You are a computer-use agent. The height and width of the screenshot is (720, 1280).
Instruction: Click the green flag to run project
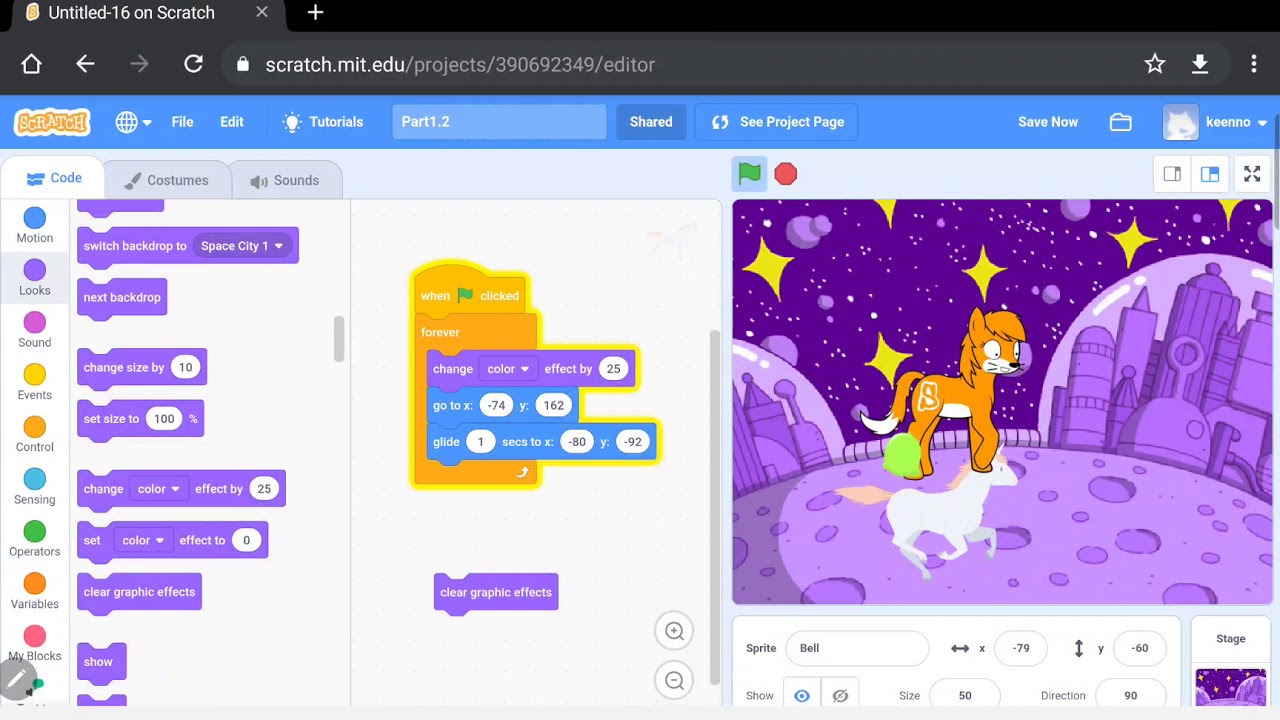[x=749, y=174]
